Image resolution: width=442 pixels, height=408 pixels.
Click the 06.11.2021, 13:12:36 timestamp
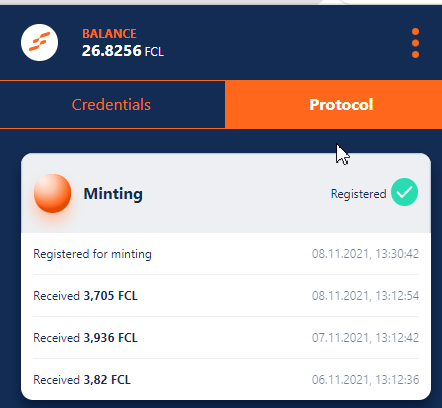(365, 380)
